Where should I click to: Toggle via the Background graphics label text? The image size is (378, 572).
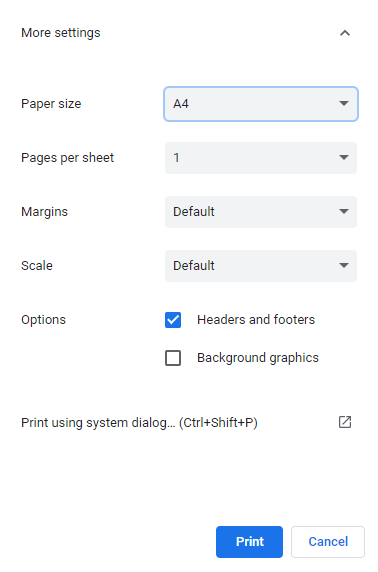pos(258,358)
